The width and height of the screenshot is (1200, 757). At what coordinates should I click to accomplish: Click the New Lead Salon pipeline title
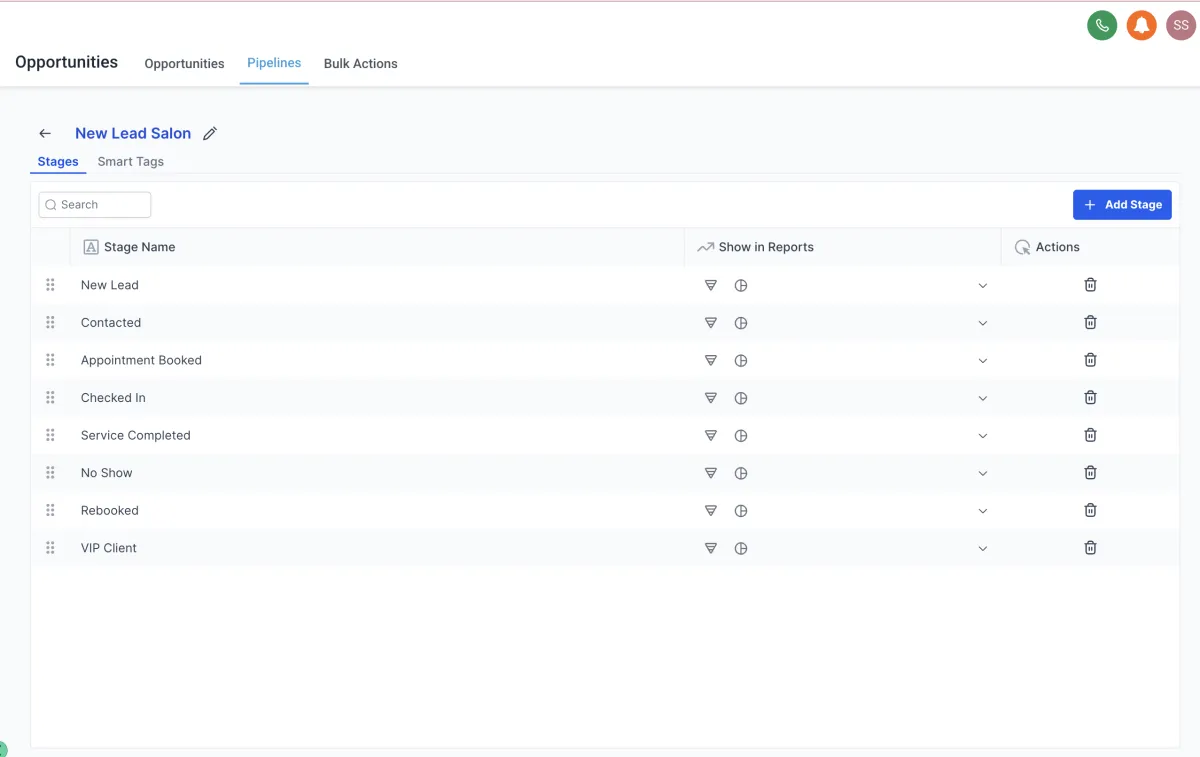(133, 133)
